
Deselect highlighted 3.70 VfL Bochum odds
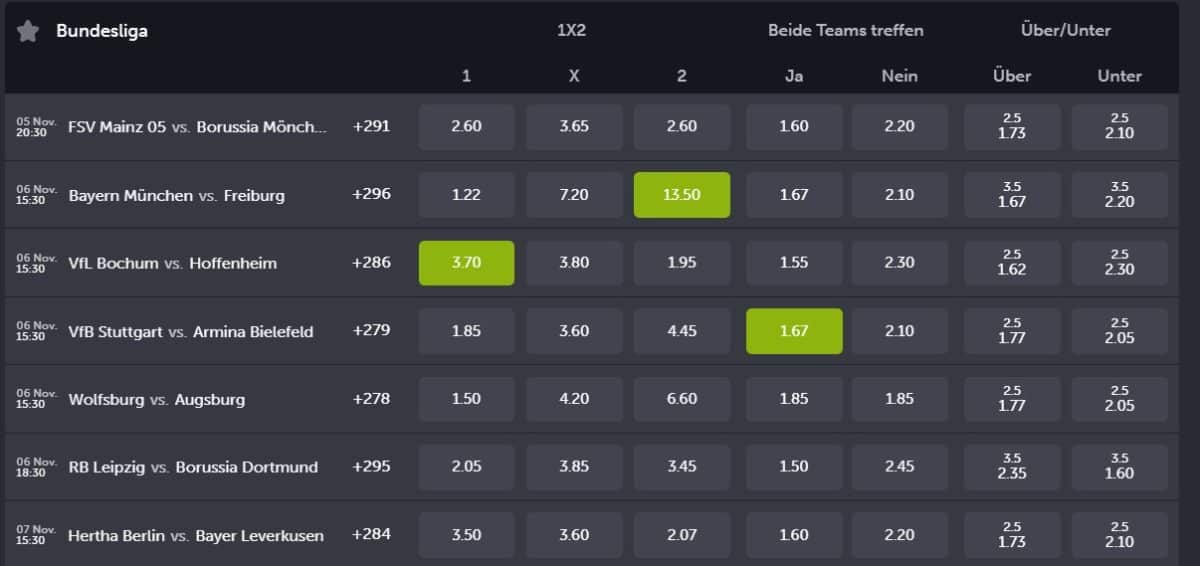click(x=466, y=263)
